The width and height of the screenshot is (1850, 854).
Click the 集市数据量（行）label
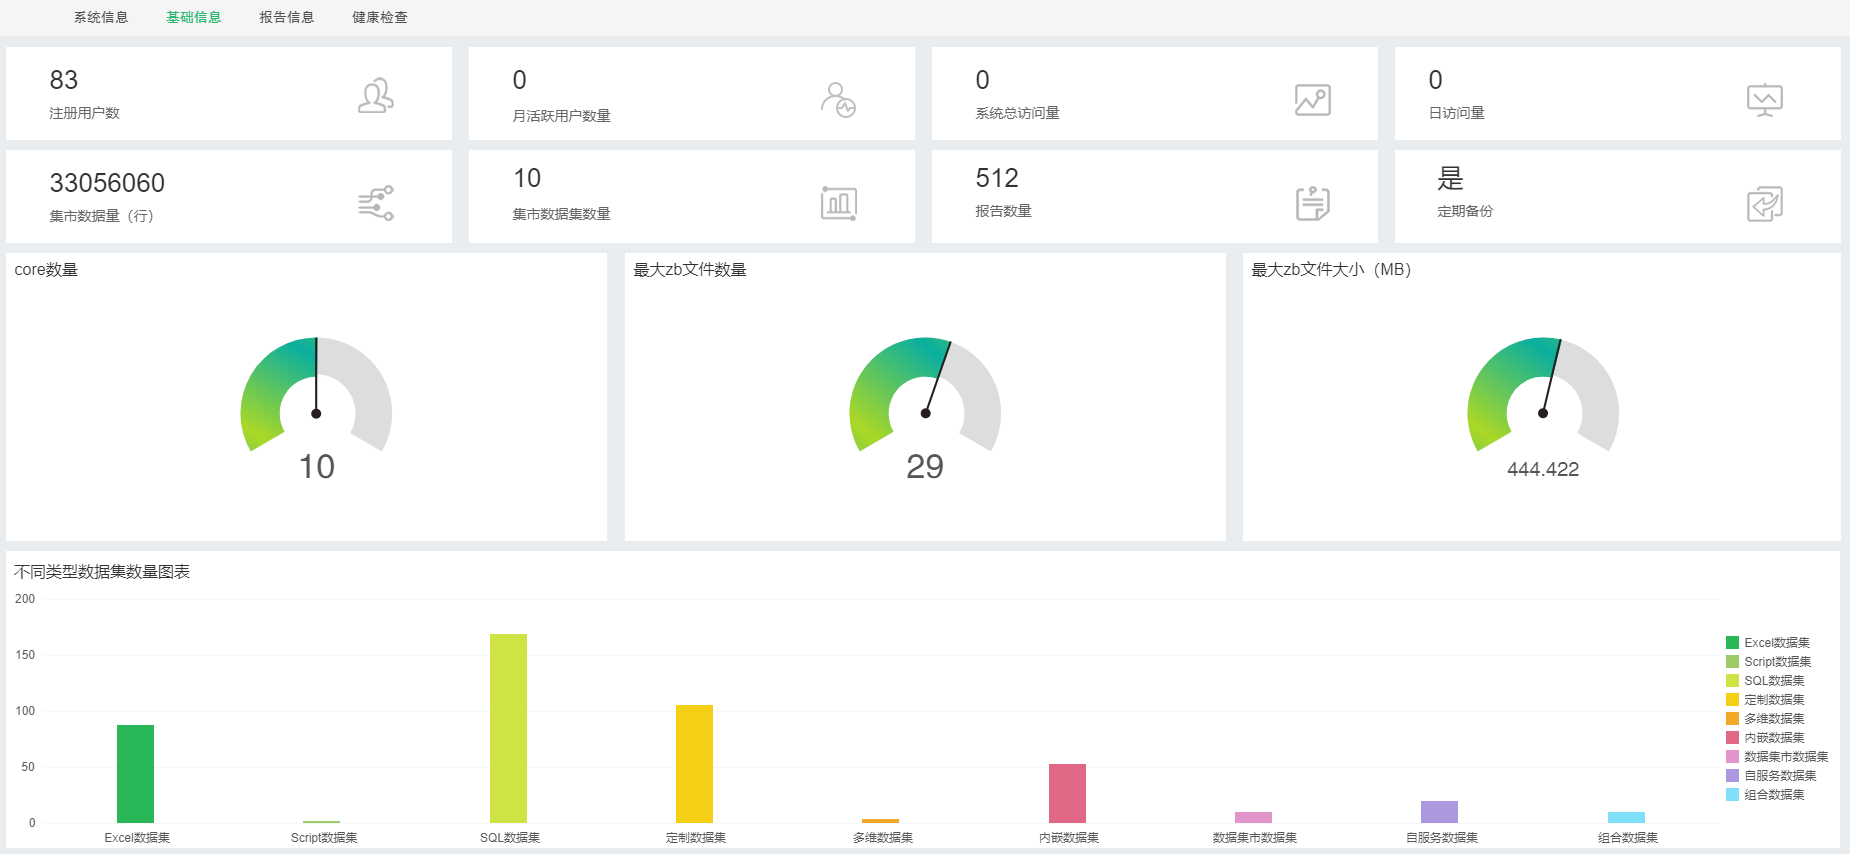pyautogui.click(x=102, y=216)
